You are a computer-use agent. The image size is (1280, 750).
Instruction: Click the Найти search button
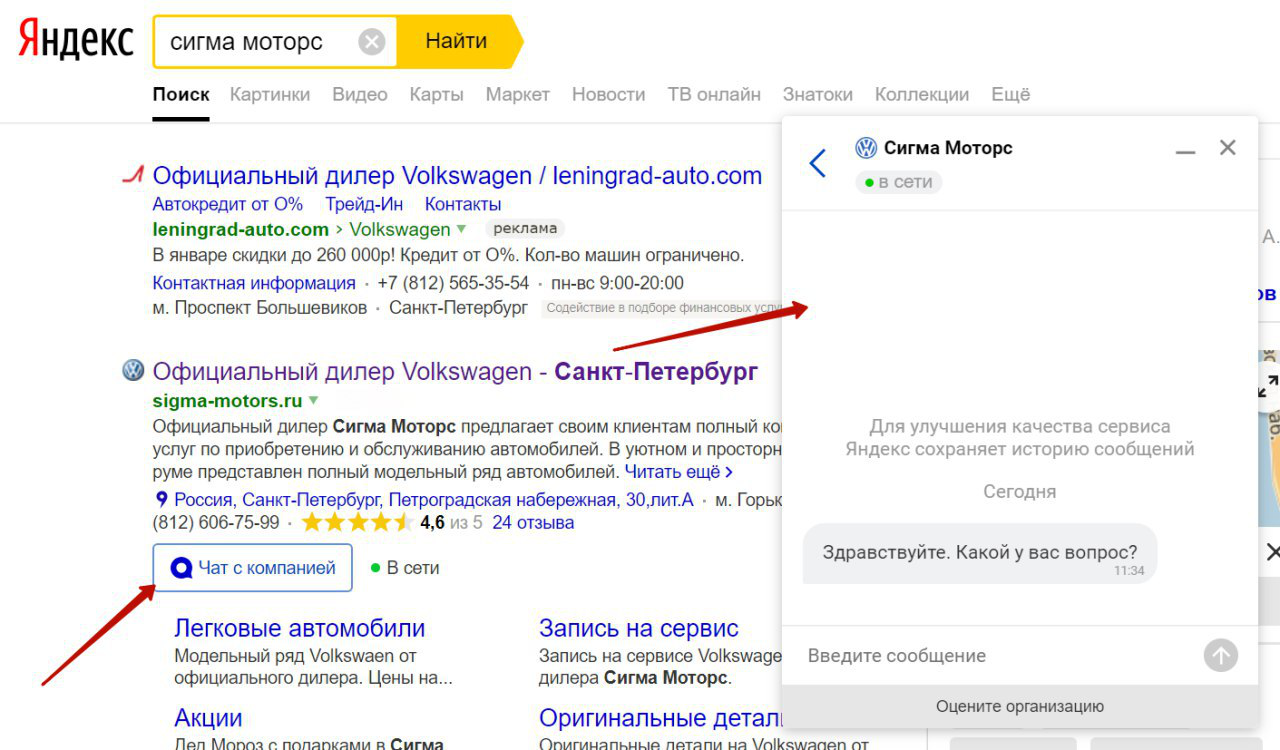tap(458, 41)
